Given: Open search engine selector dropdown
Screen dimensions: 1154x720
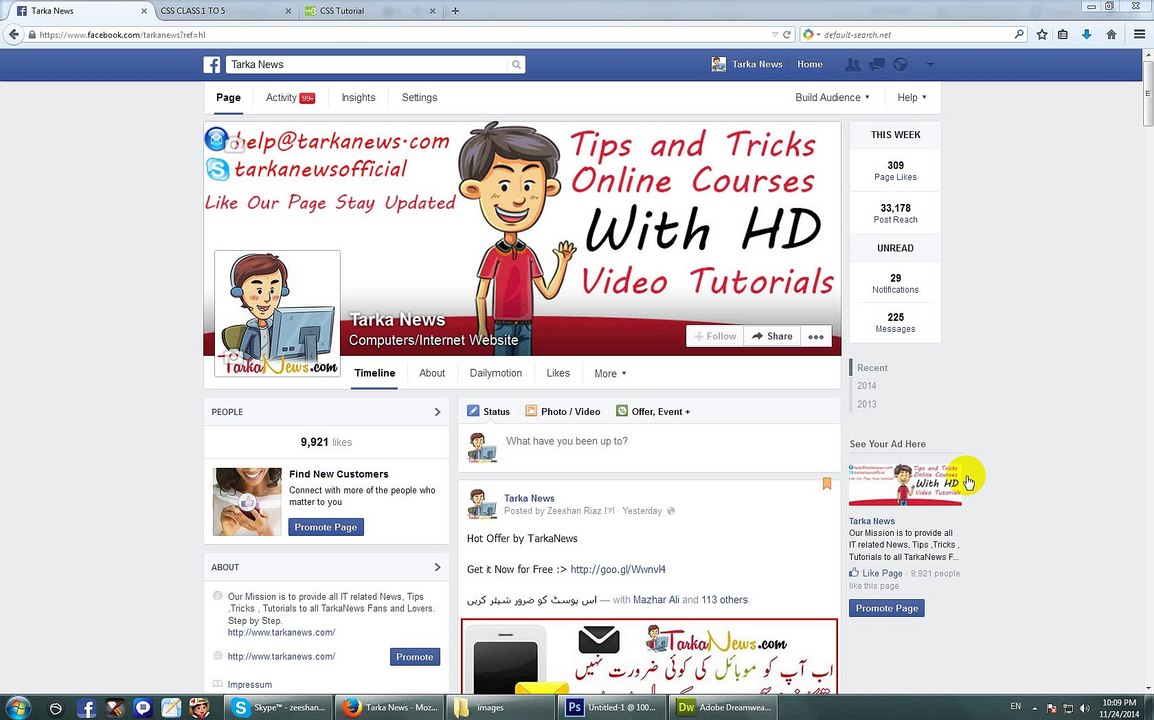Looking at the screenshot, I should pos(812,35).
